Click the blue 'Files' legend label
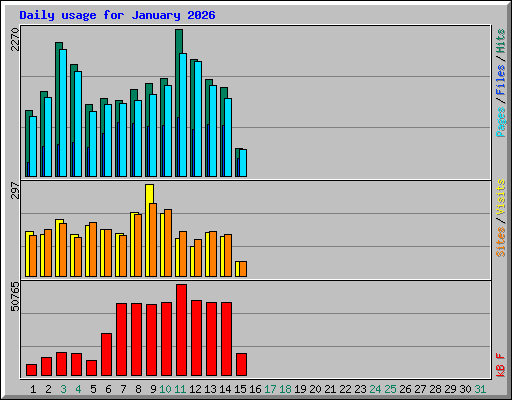 coord(500,80)
